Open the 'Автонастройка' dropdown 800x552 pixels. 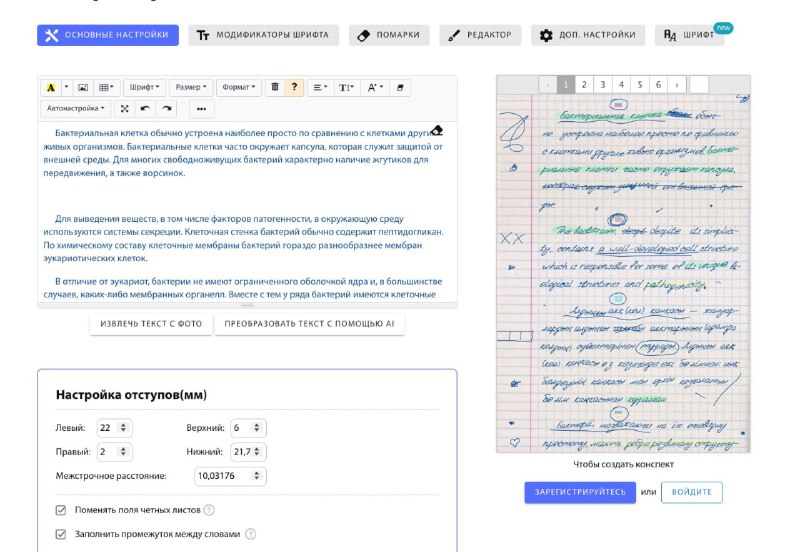76,108
